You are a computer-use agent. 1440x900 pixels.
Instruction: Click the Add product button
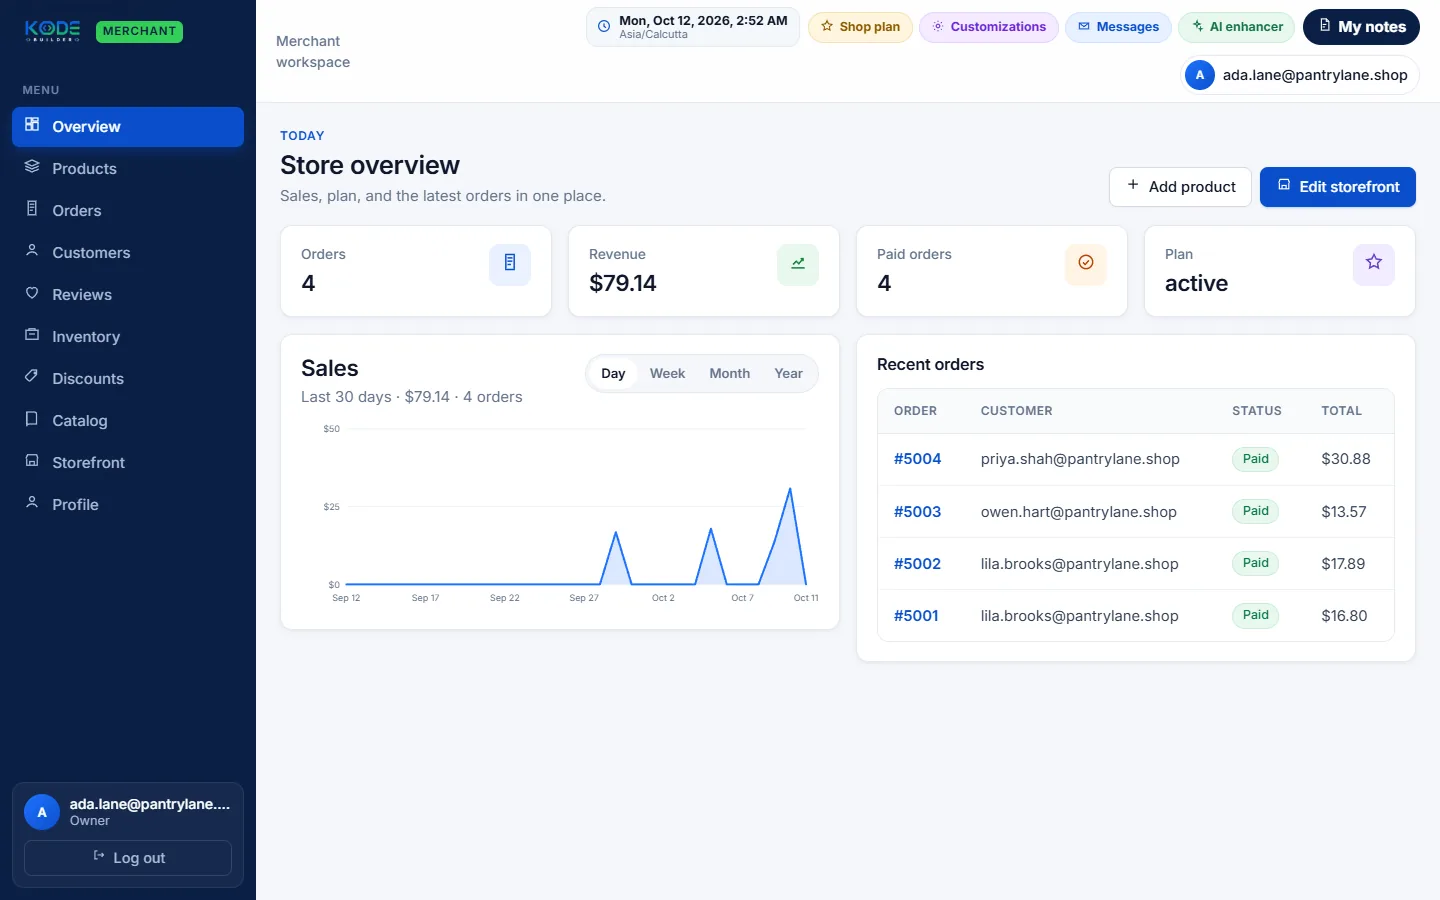pyautogui.click(x=1180, y=187)
